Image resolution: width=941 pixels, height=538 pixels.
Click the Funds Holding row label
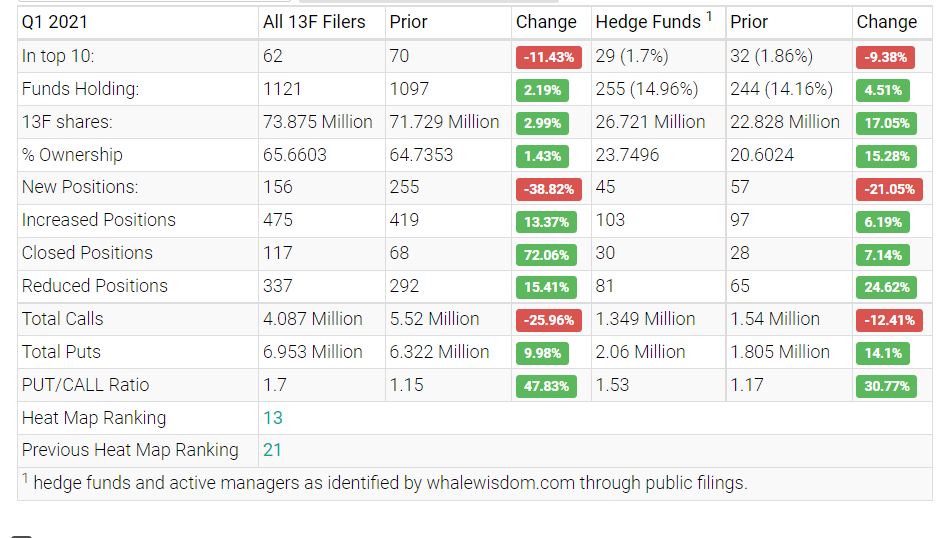click(80, 89)
